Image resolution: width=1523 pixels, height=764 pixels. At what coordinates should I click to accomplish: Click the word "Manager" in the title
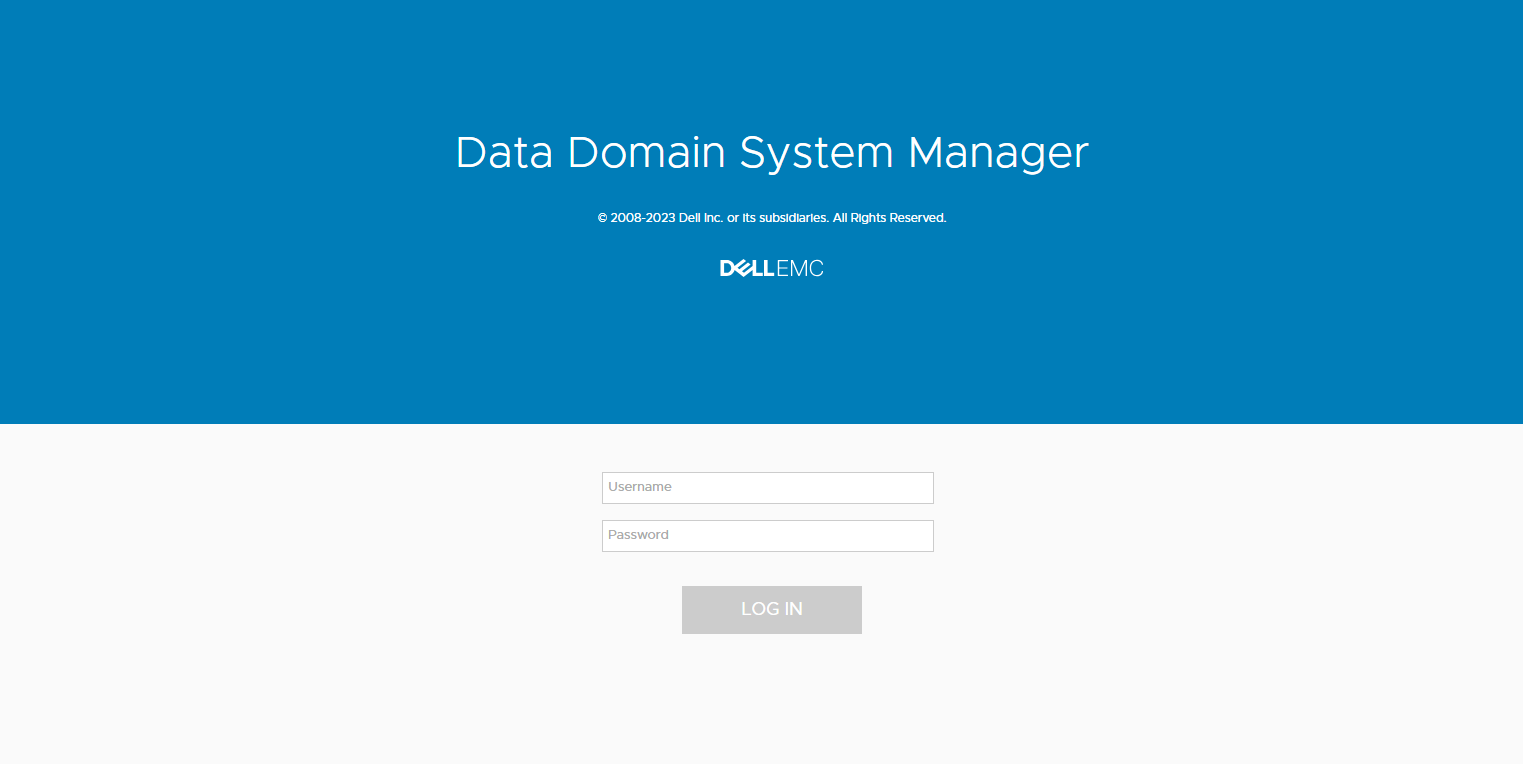click(998, 153)
